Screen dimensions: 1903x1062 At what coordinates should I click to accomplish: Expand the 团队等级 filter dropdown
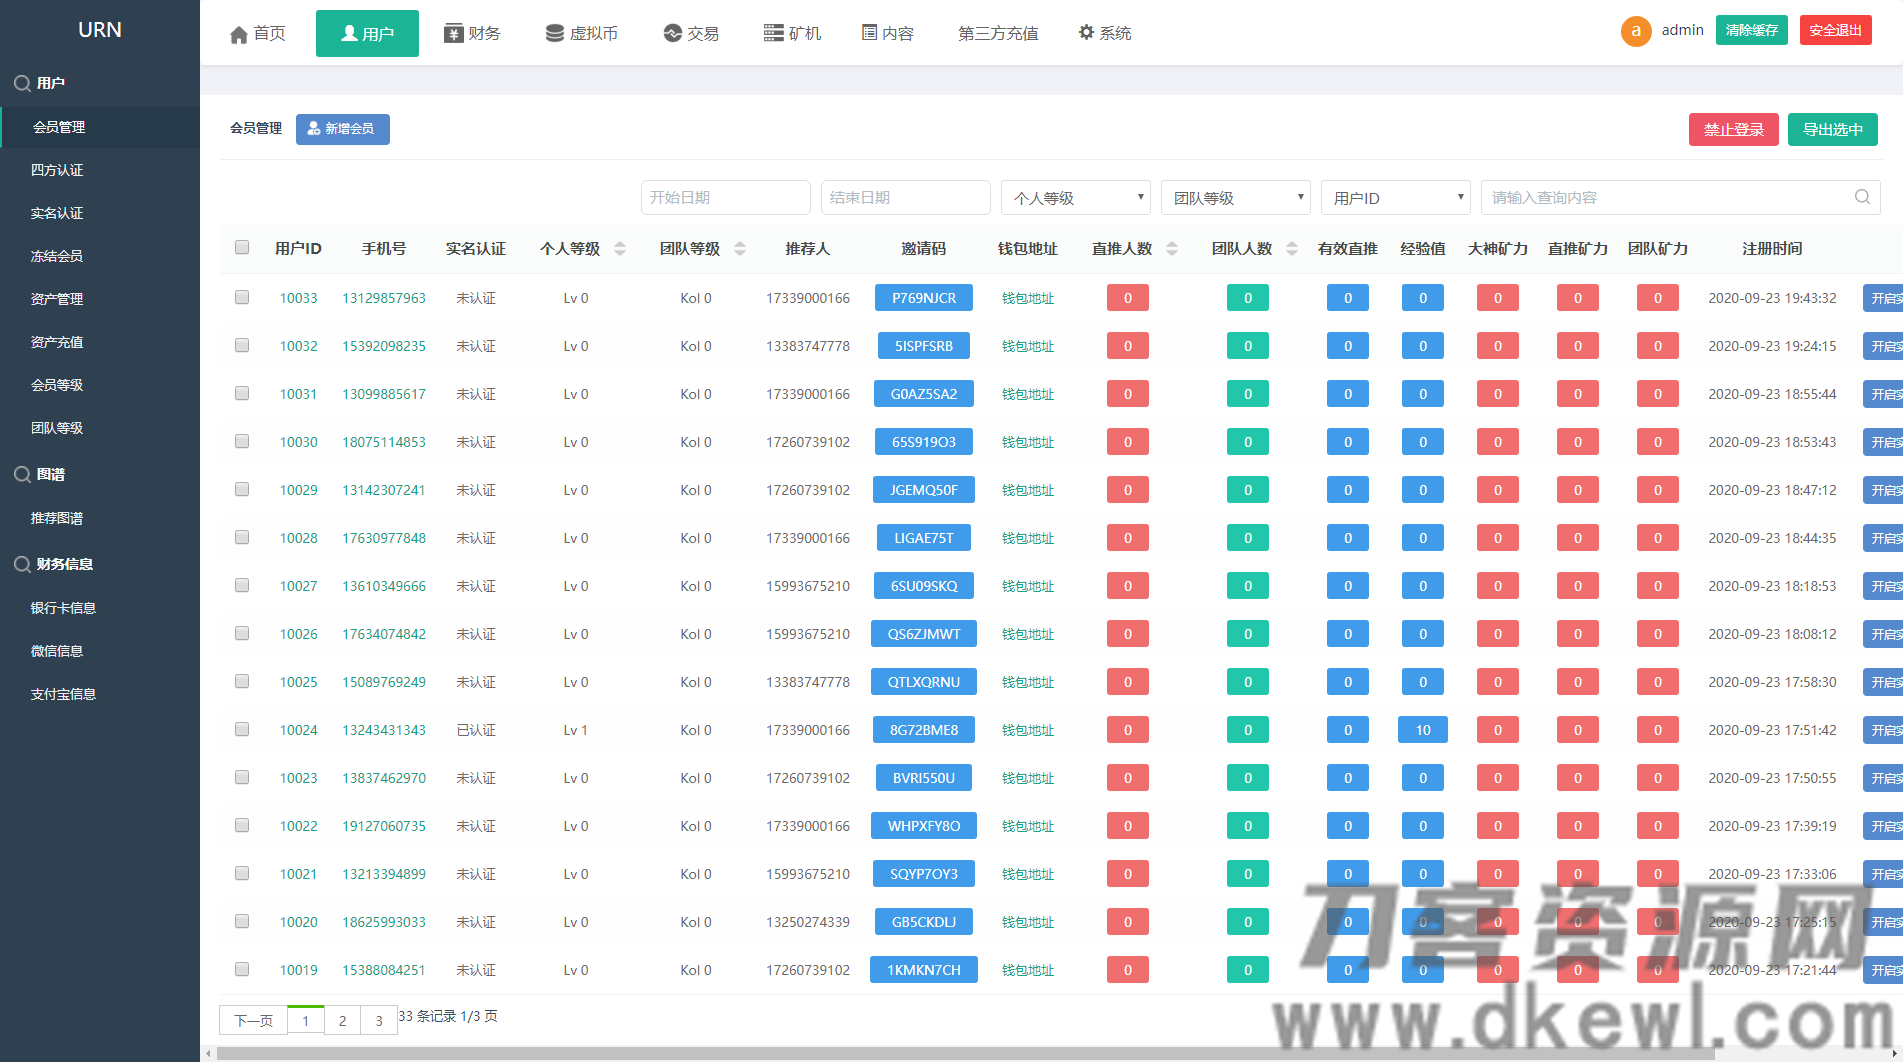click(x=1235, y=198)
